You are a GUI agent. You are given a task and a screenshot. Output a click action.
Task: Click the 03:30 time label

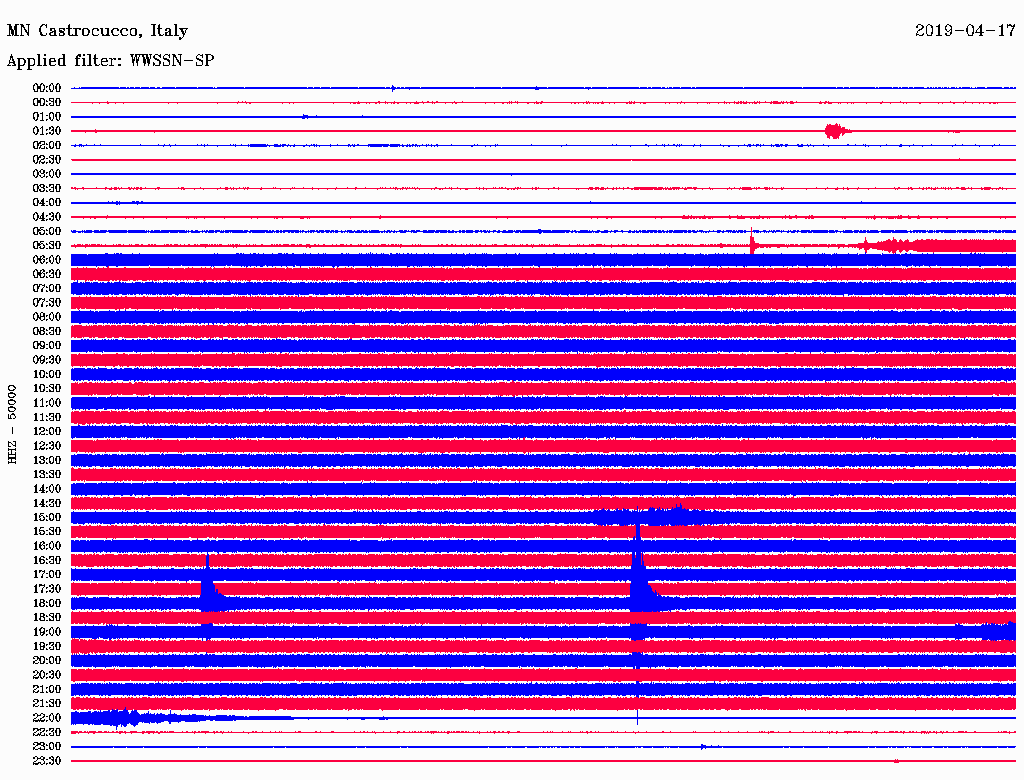coord(47,188)
